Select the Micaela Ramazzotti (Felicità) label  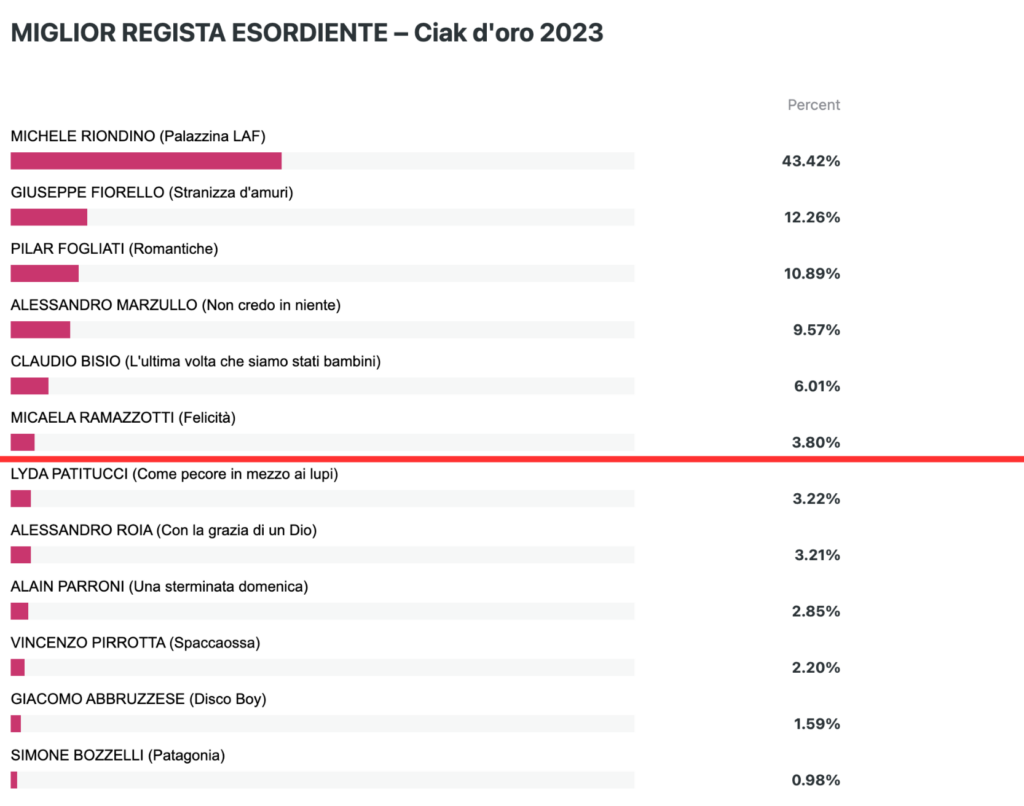click(123, 417)
